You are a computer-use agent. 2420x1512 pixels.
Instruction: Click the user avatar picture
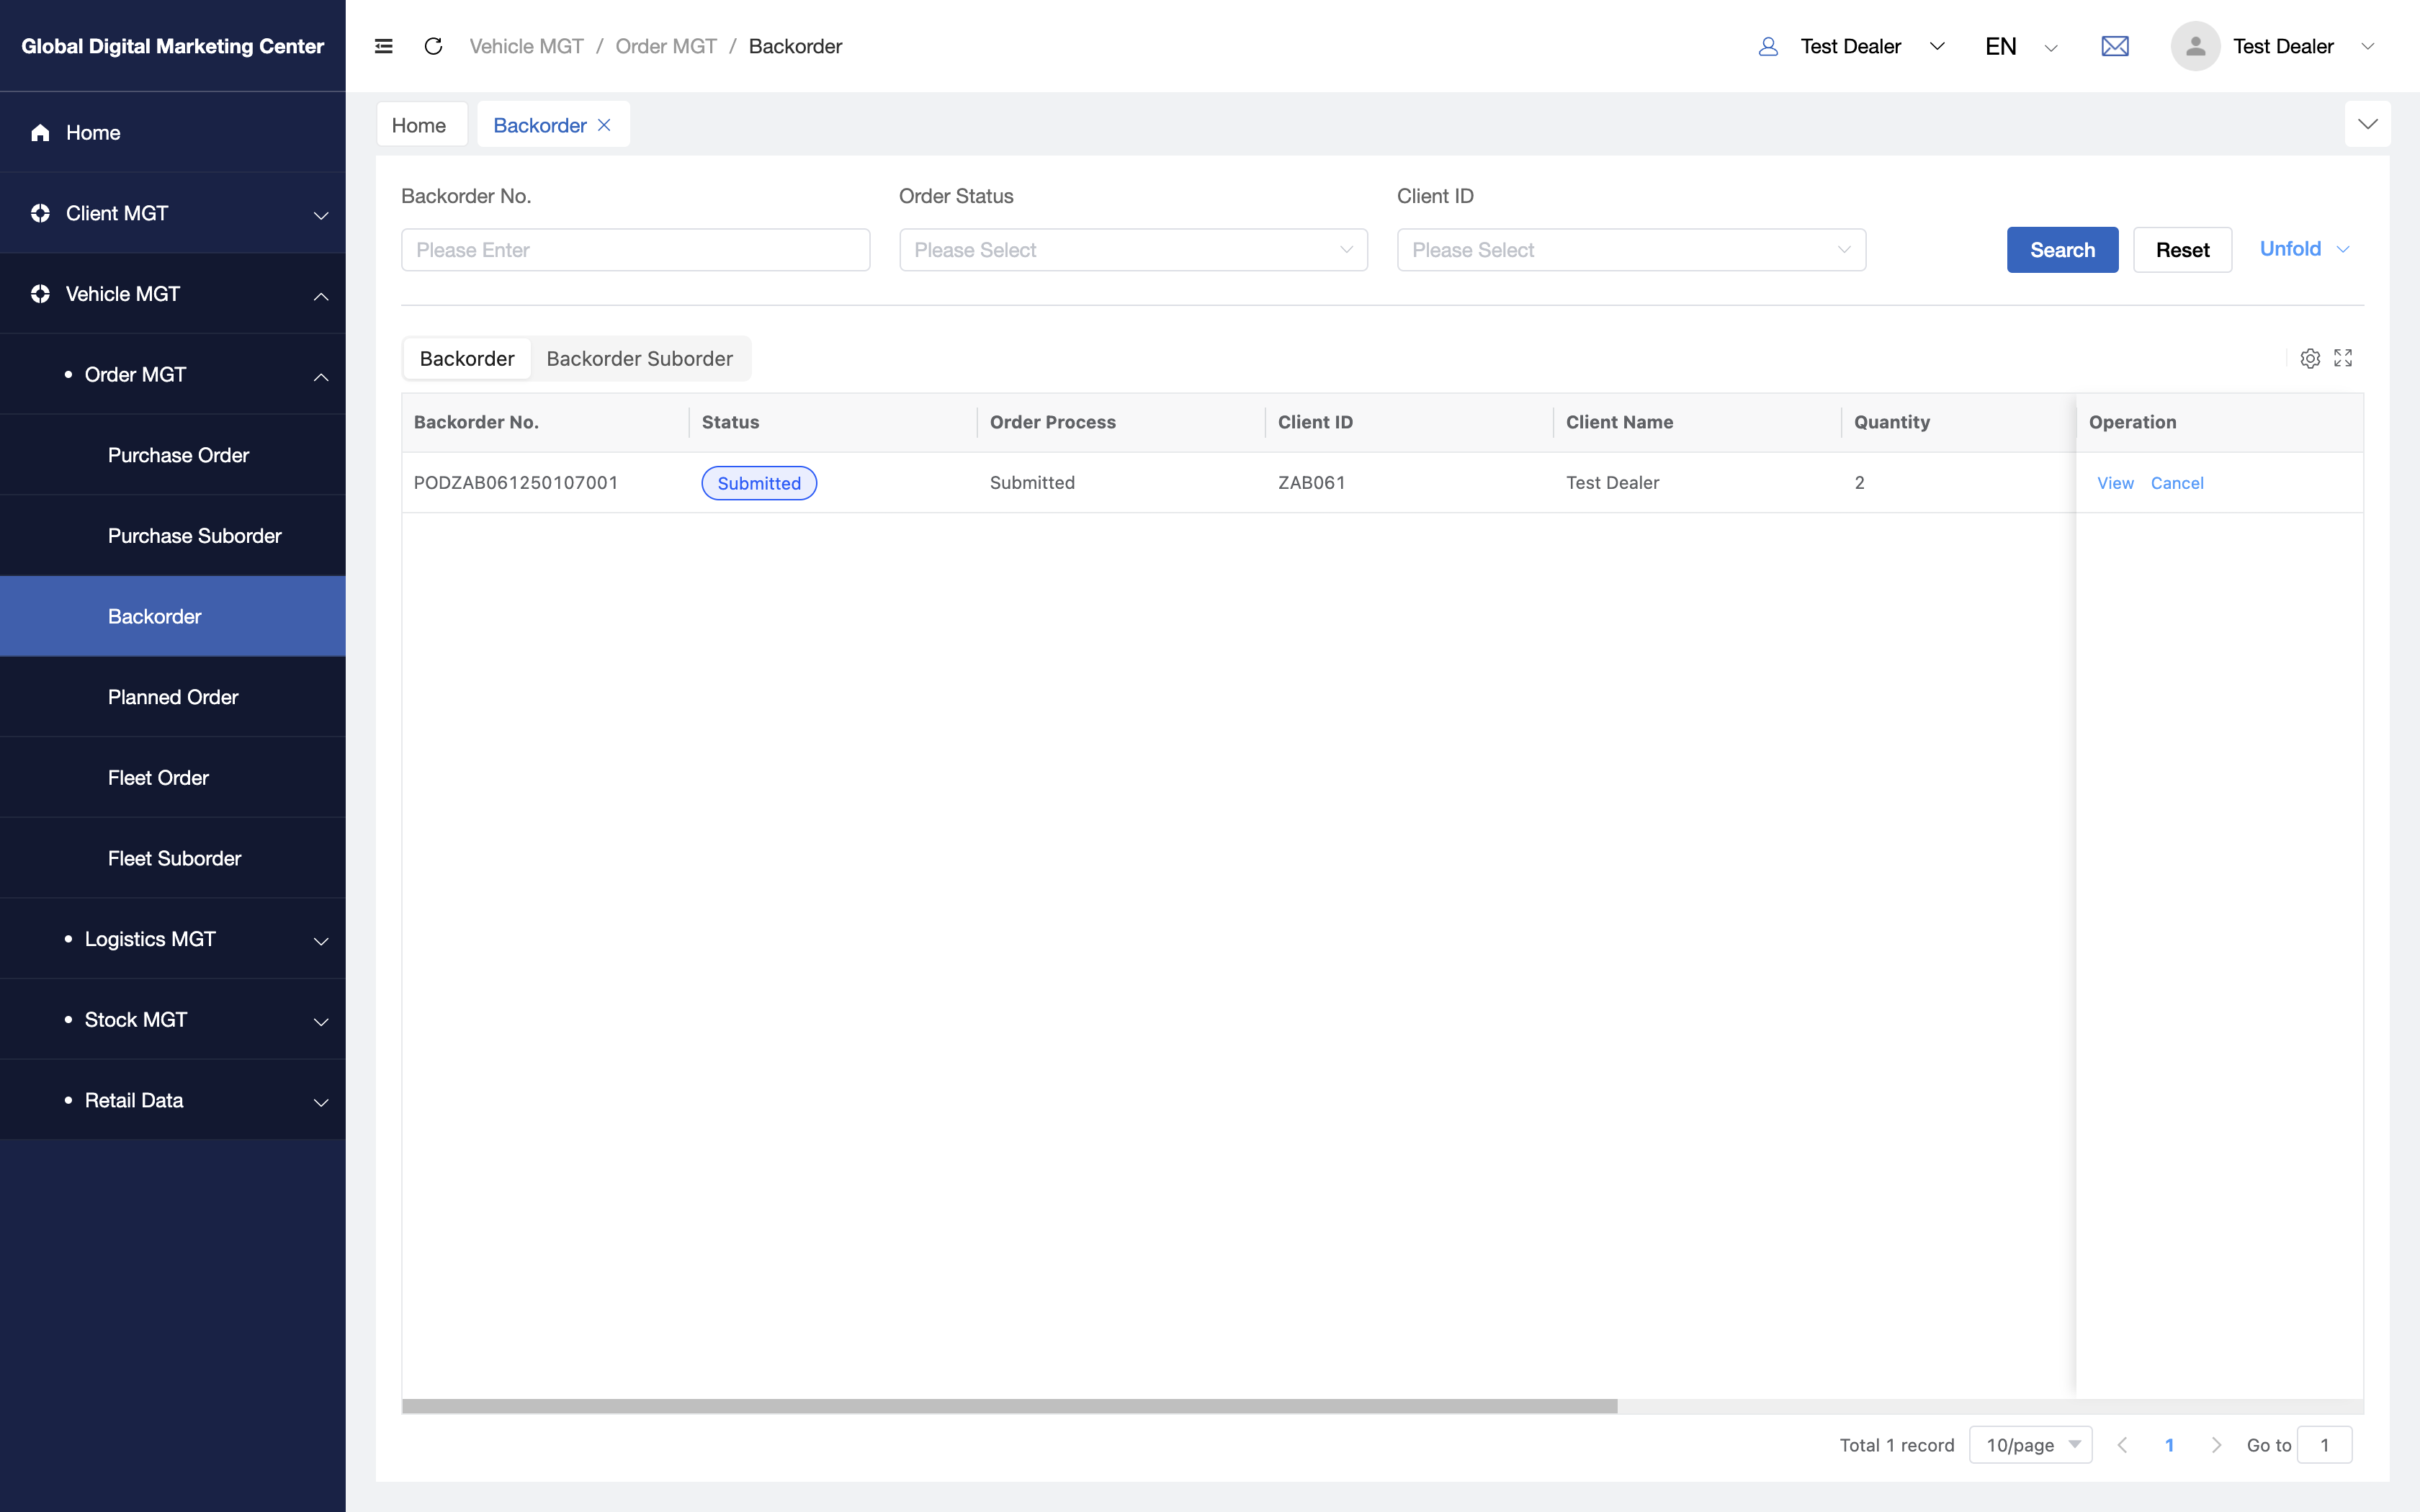[2195, 46]
